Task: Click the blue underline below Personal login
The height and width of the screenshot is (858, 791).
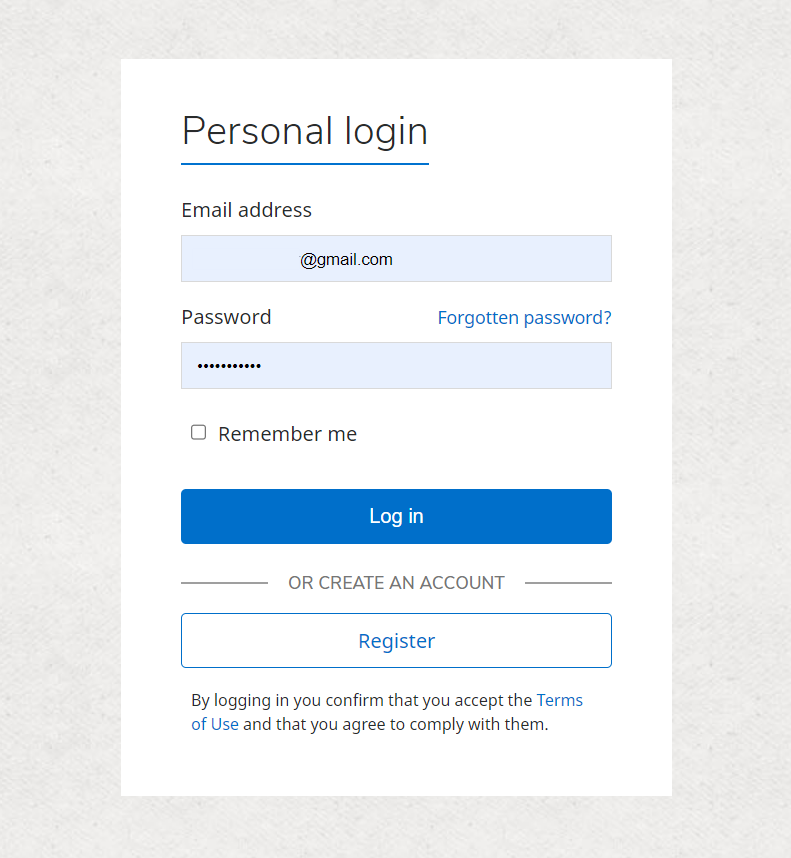Action: click(305, 164)
